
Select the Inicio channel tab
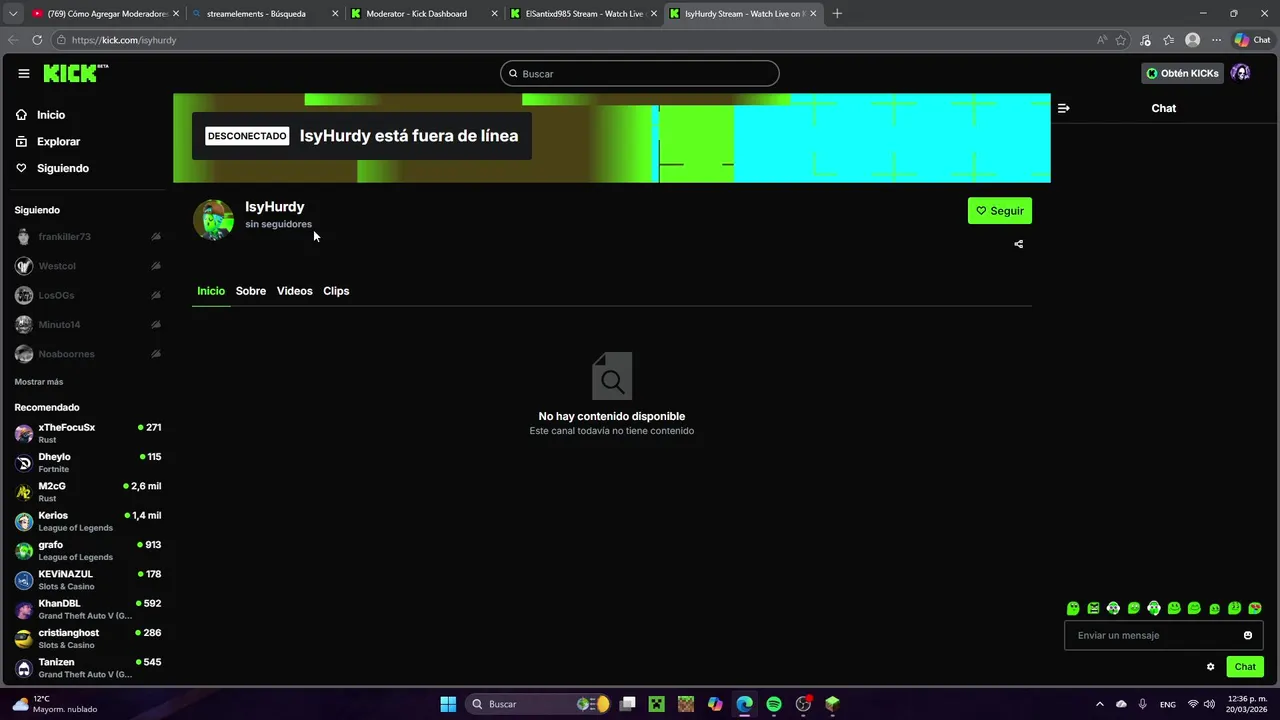(211, 291)
